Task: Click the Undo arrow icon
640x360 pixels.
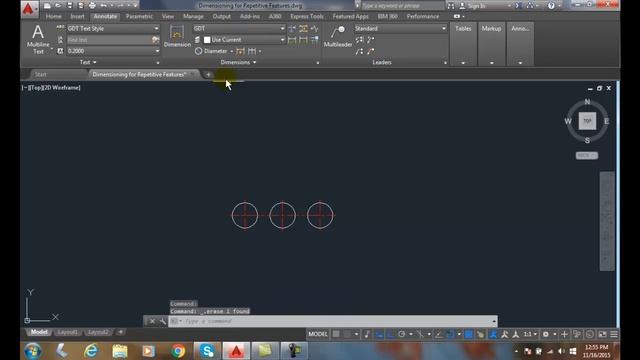Action: (x=104, y=6)
